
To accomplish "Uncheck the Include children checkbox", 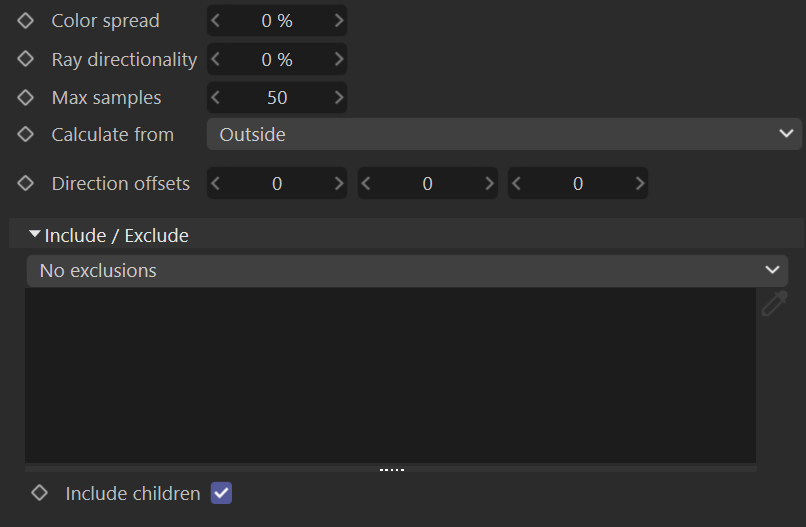I will click(222, 493).
